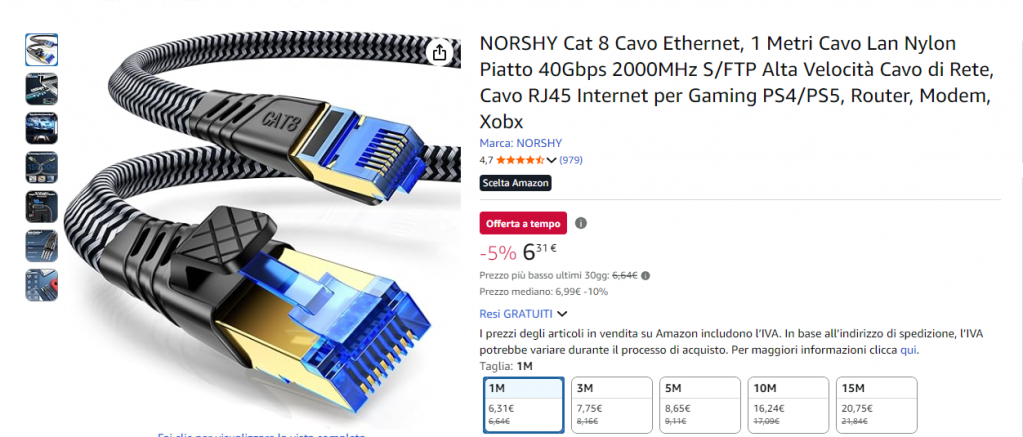Select the first product image thumbnail
The width and height of the screenshot is (1023, 437).
click(x=41, y=50)
